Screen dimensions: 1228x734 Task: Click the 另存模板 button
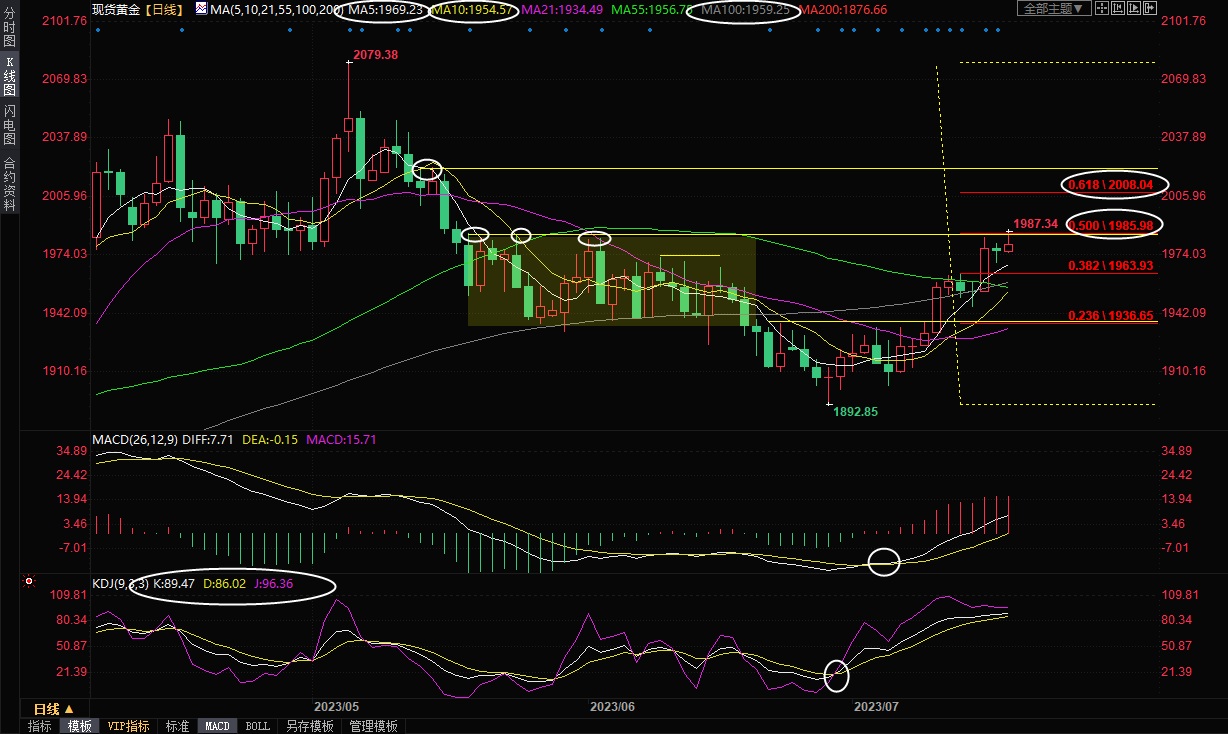(309, 726)
